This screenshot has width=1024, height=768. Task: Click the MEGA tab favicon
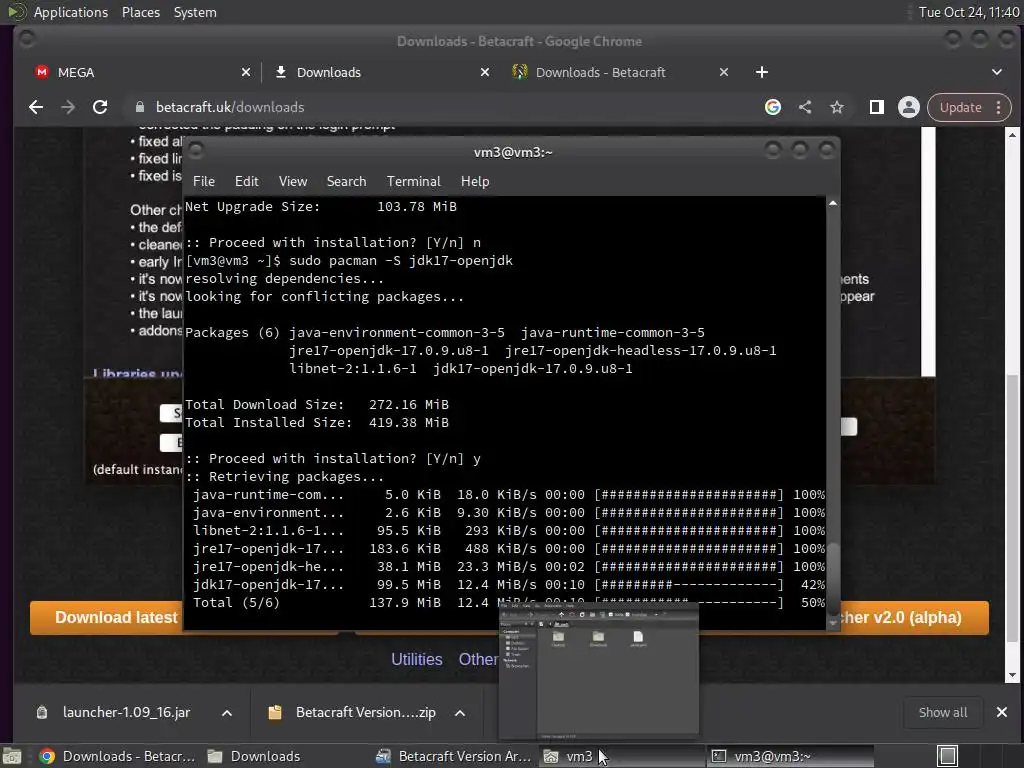[x=42, y=72]
